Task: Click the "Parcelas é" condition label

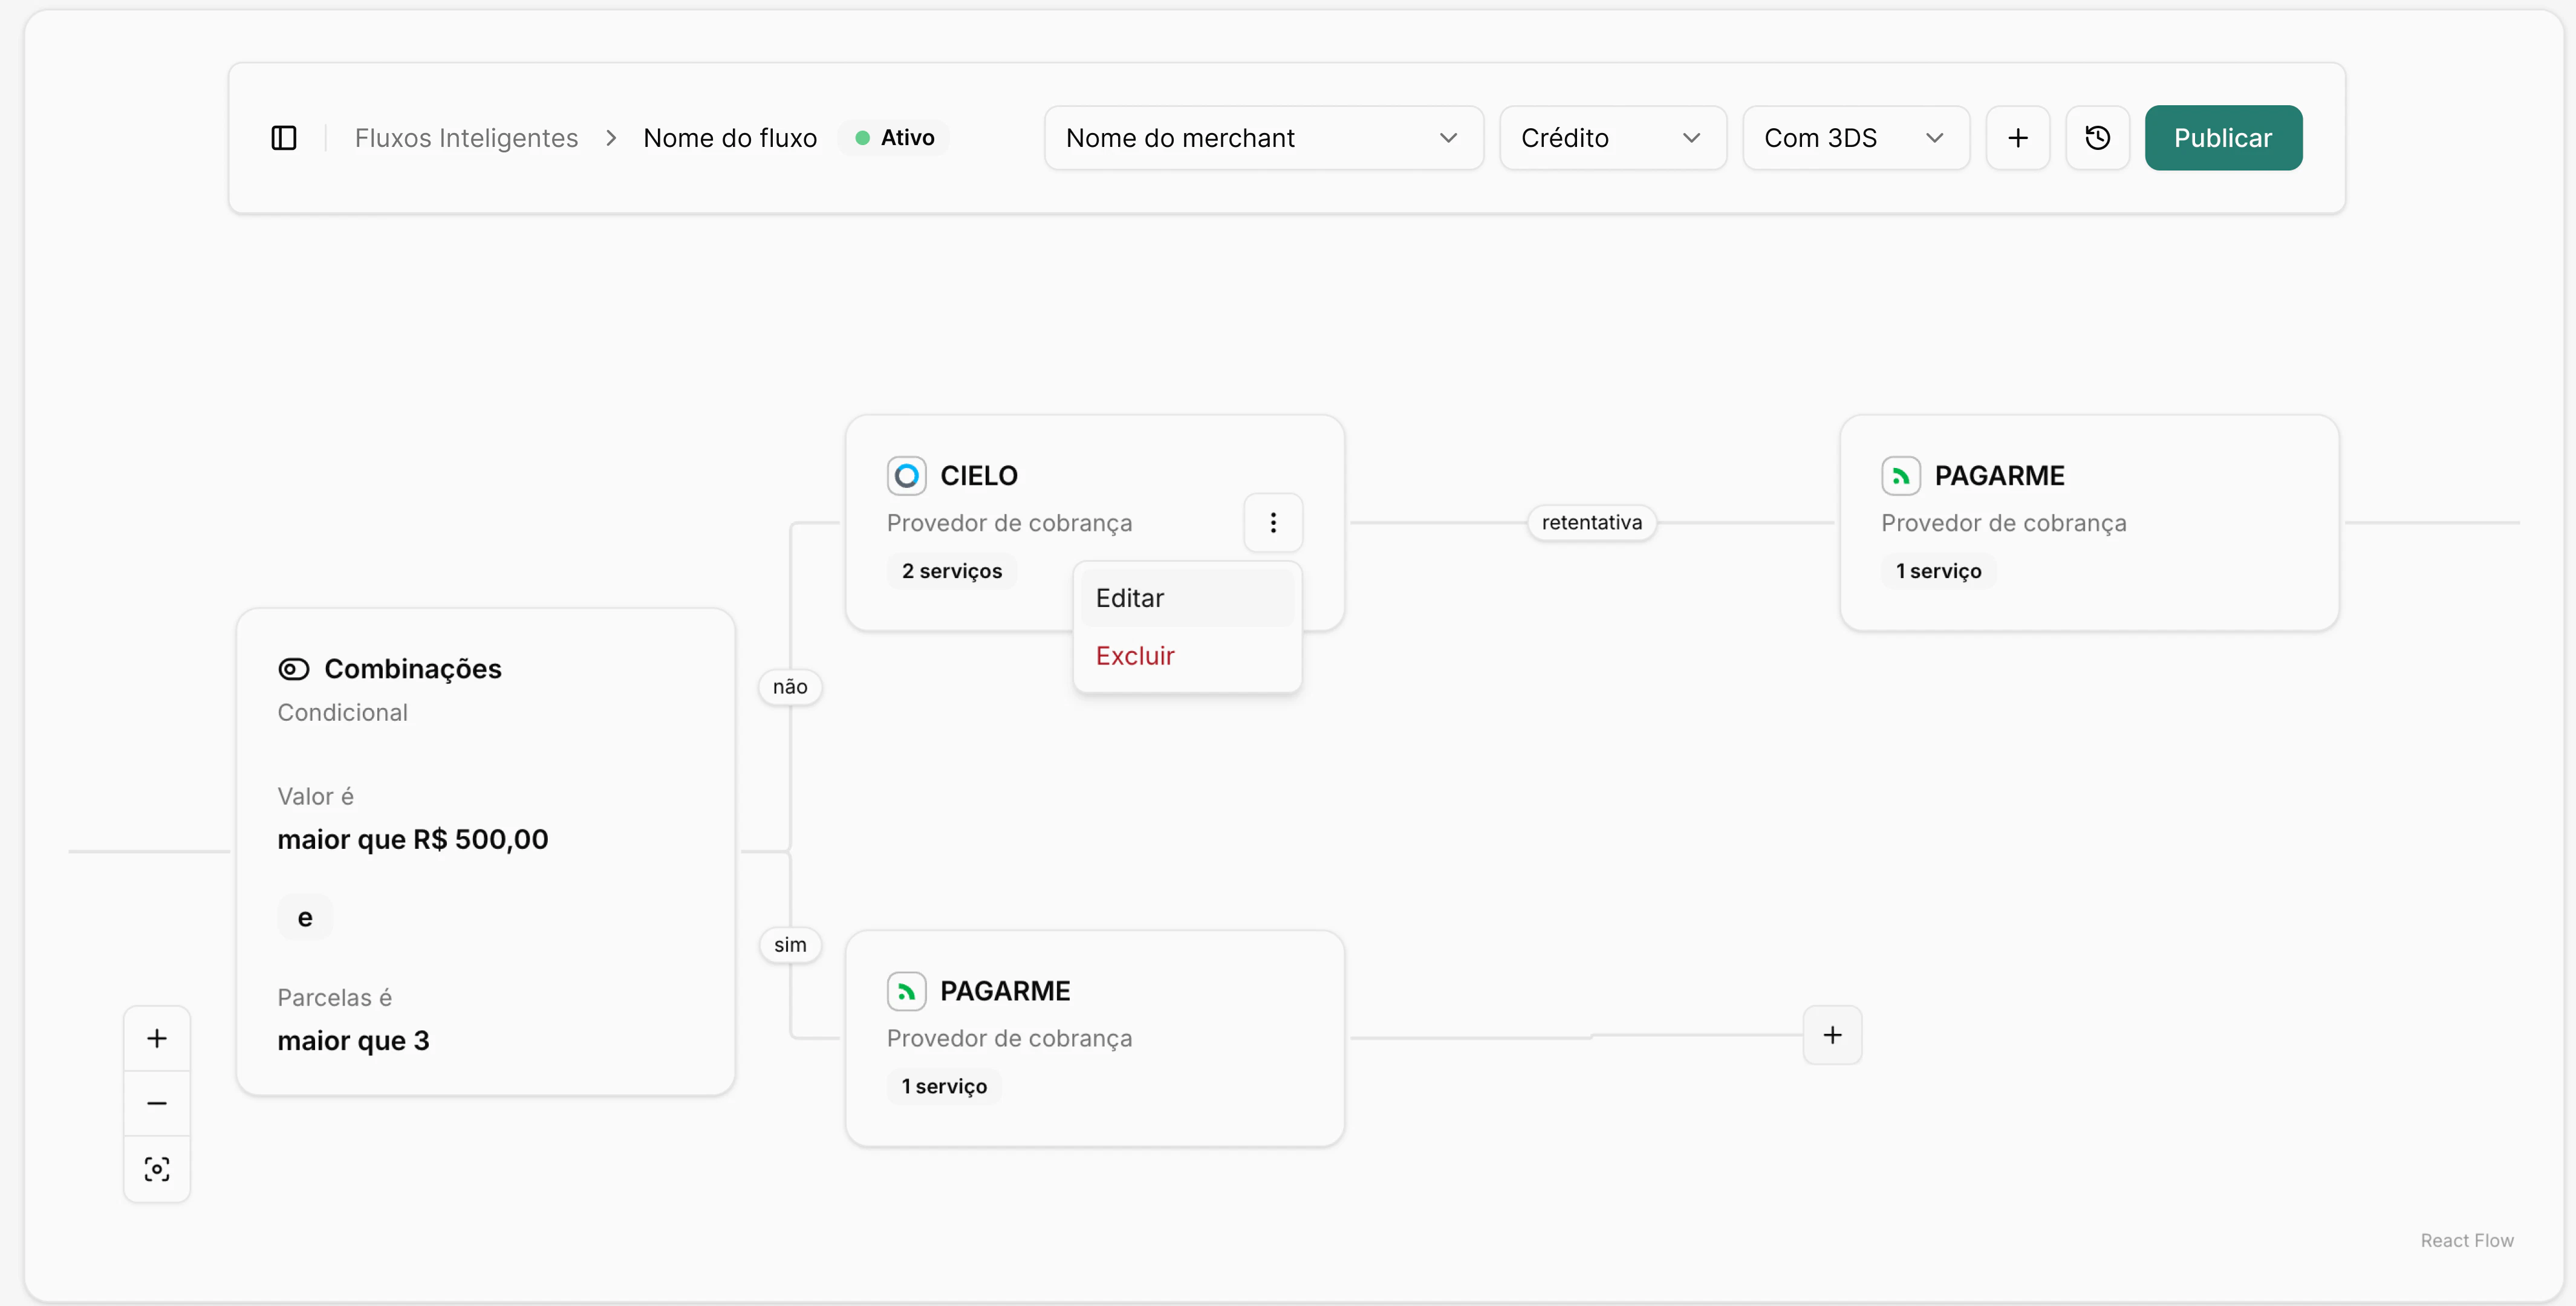Action: [335, 998]
